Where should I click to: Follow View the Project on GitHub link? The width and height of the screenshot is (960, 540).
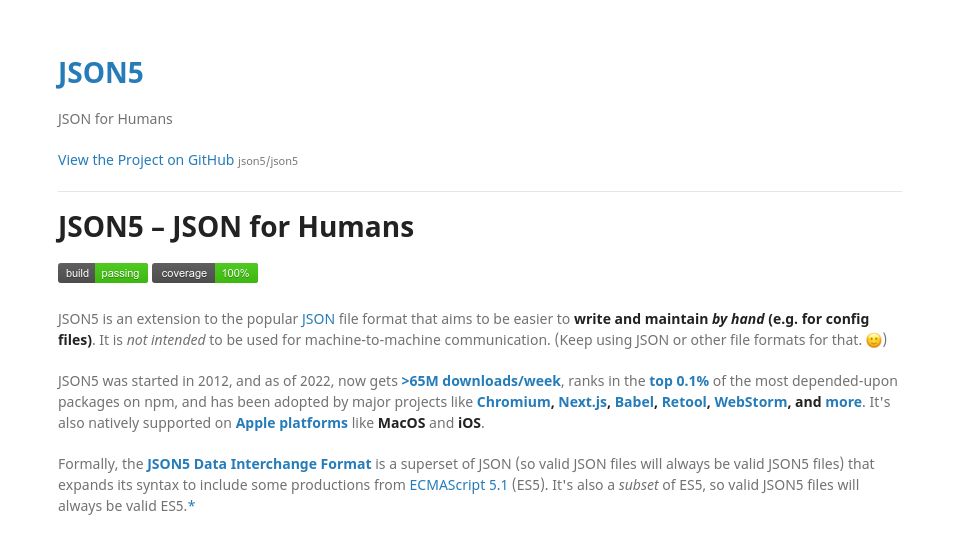[x=146, y=160]
